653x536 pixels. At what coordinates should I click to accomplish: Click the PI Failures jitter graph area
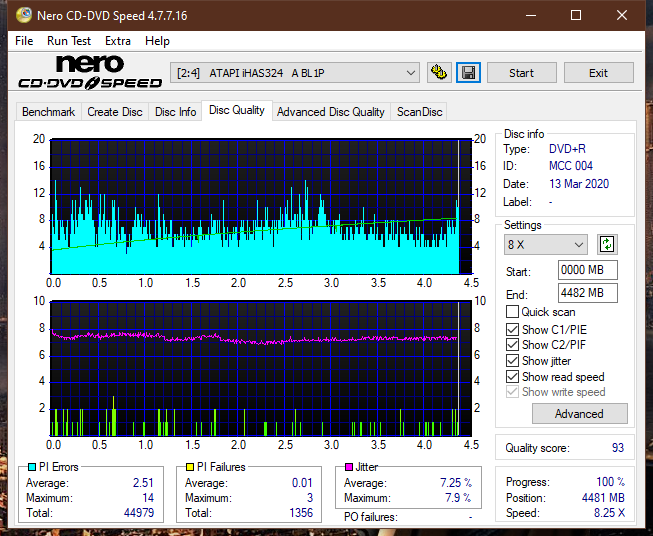tap(261, 369)
